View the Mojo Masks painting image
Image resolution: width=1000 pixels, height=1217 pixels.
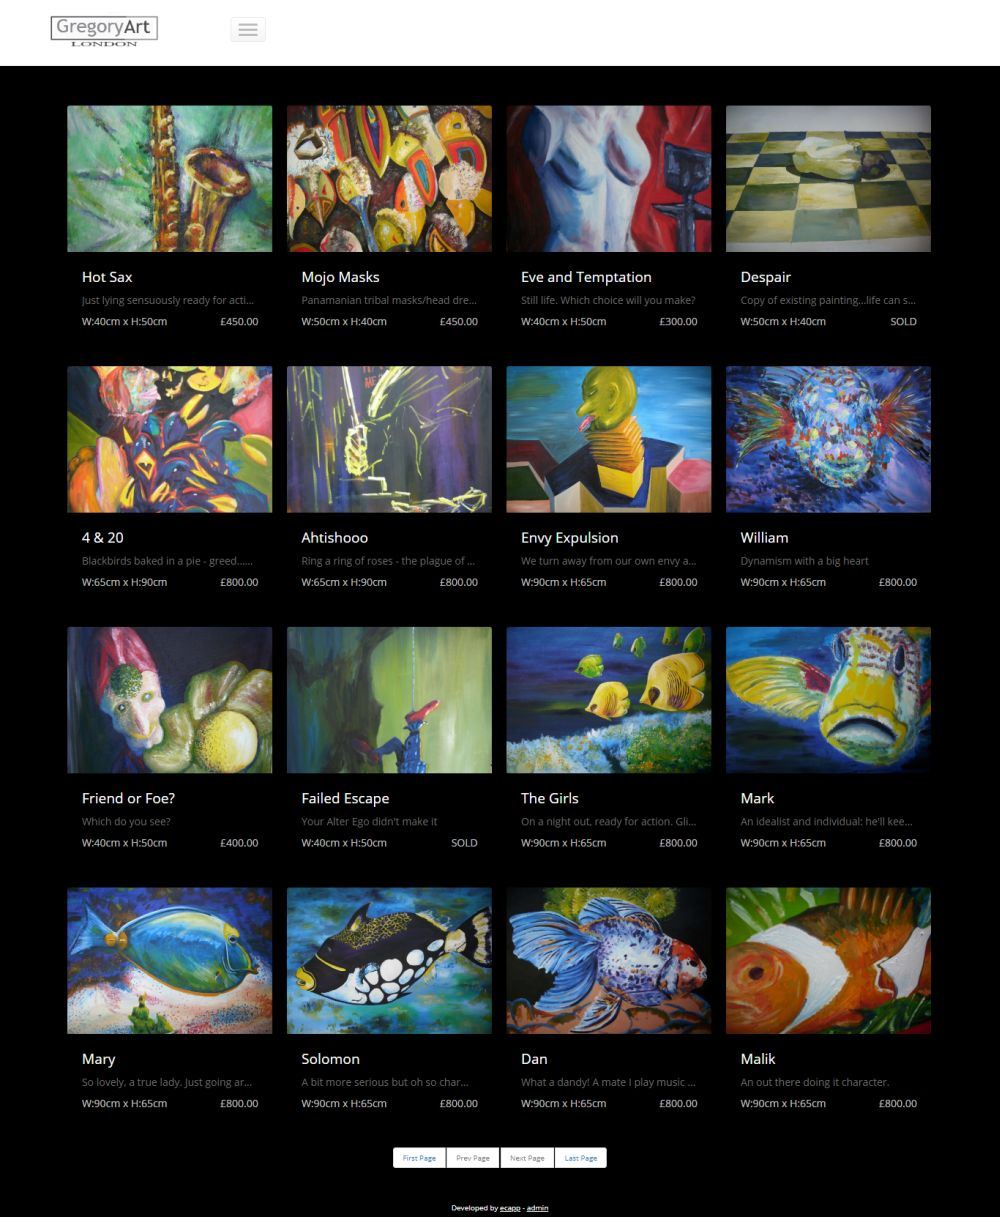(389, 179)
